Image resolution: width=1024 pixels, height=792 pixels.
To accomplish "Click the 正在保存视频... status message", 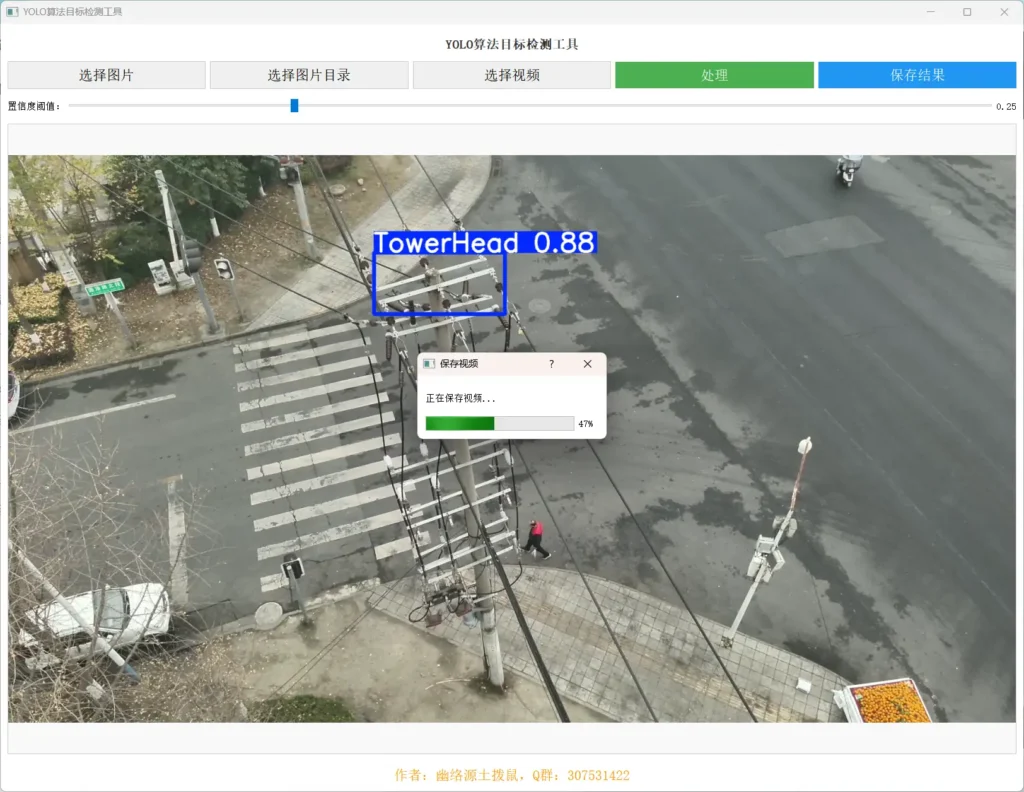I will pos(461,398).
